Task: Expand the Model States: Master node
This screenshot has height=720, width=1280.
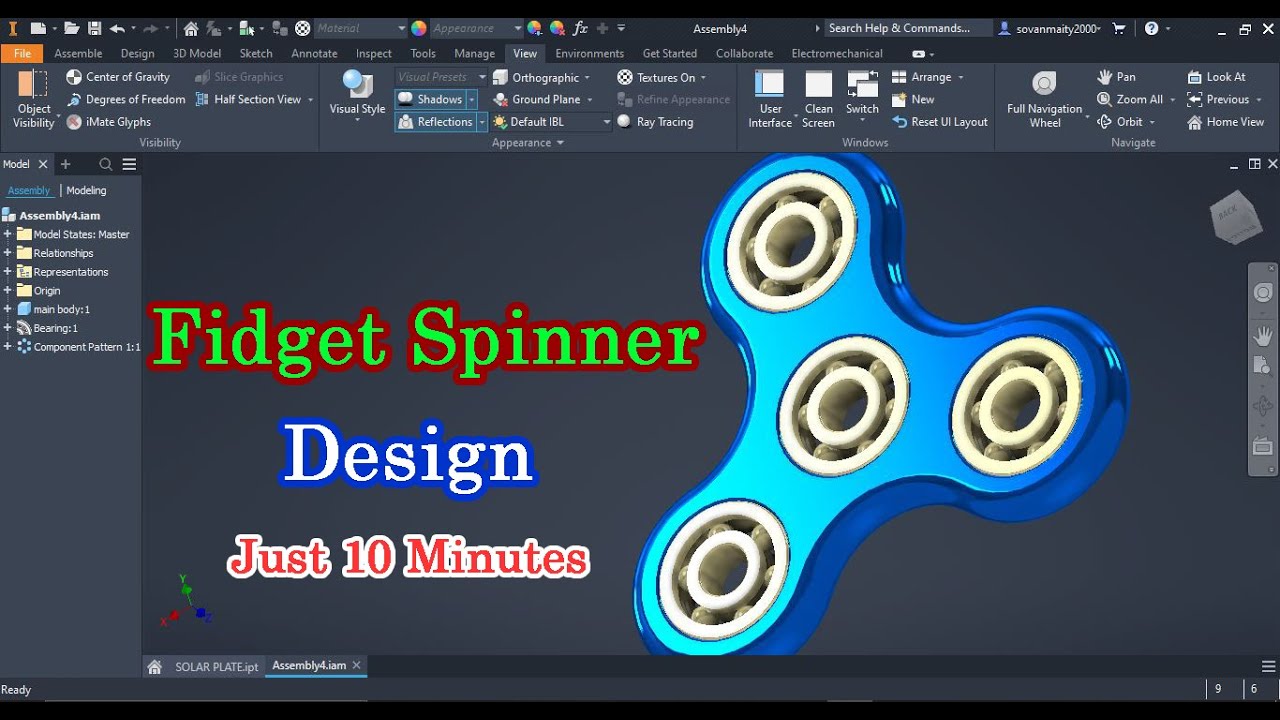Action: coord(7,234)
